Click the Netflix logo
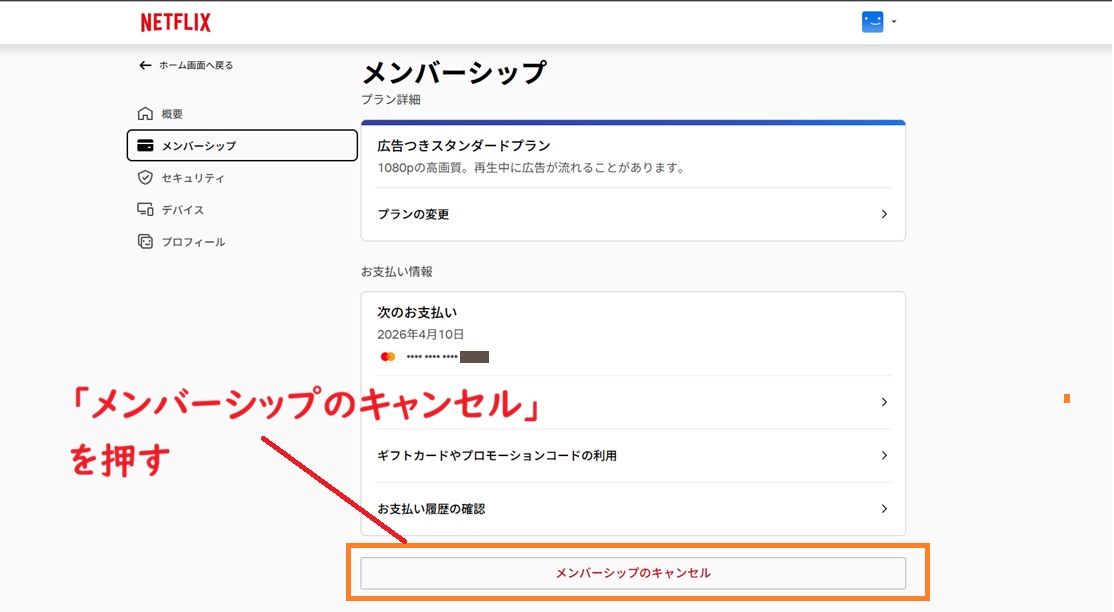The height and width of the screenshot is (612, 1114). tap(175, 22)
